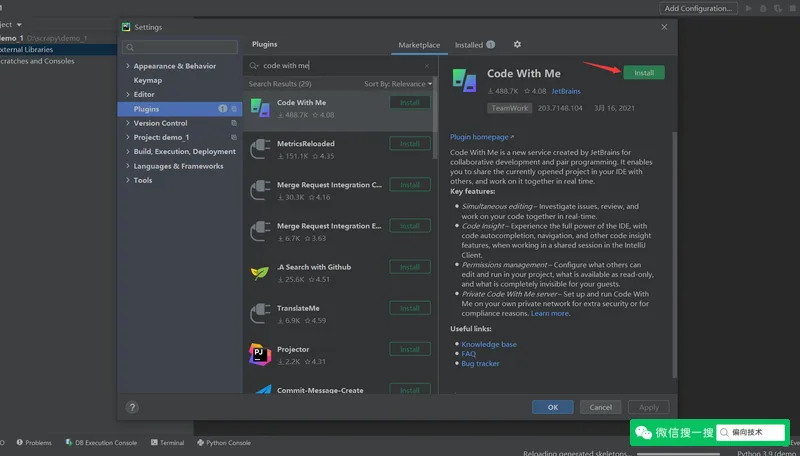Screen dimensions: 800x456
Task: Click the Version Control project-level icon
Action: pos(234,123)
